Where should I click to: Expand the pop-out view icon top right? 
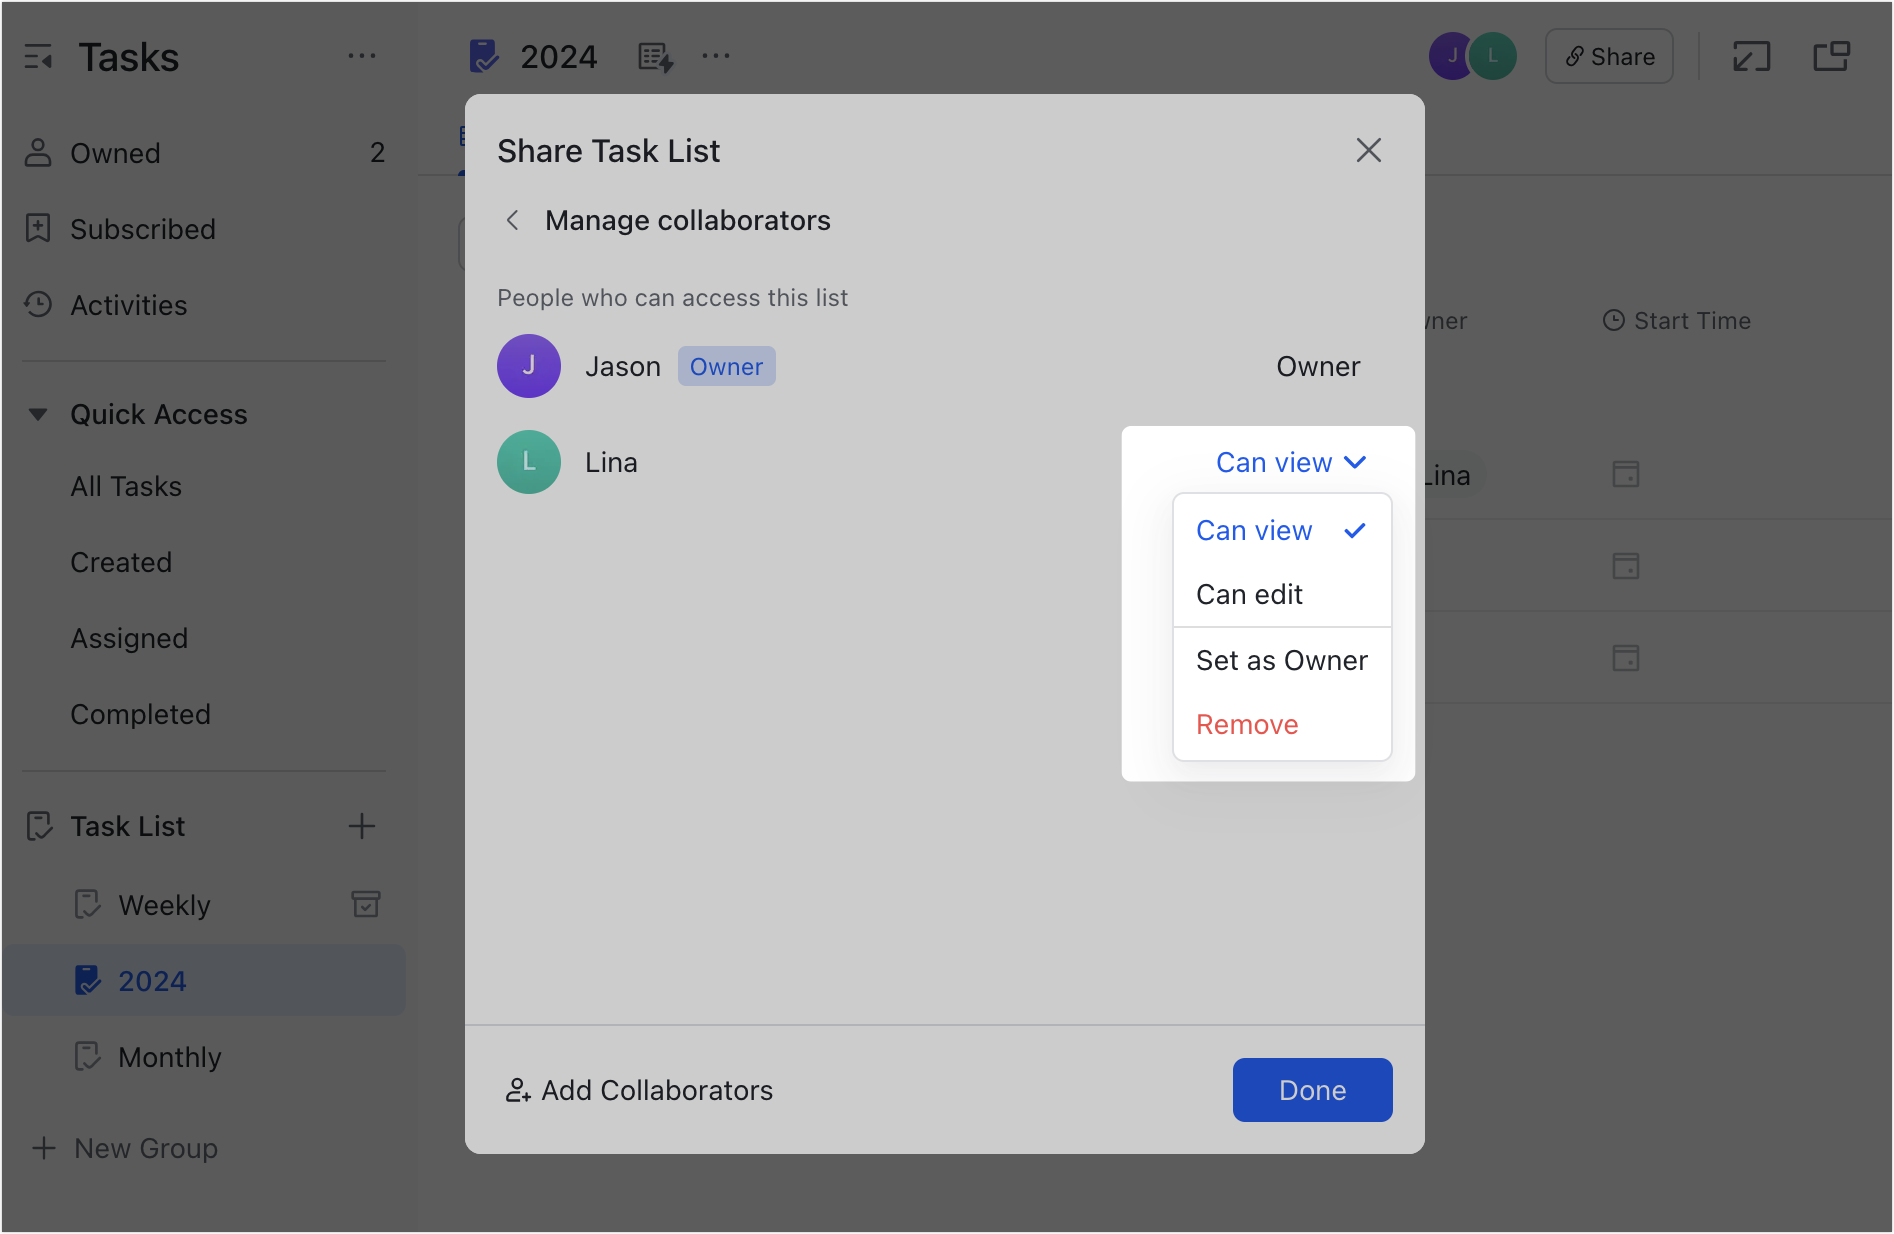point(1751,57)
